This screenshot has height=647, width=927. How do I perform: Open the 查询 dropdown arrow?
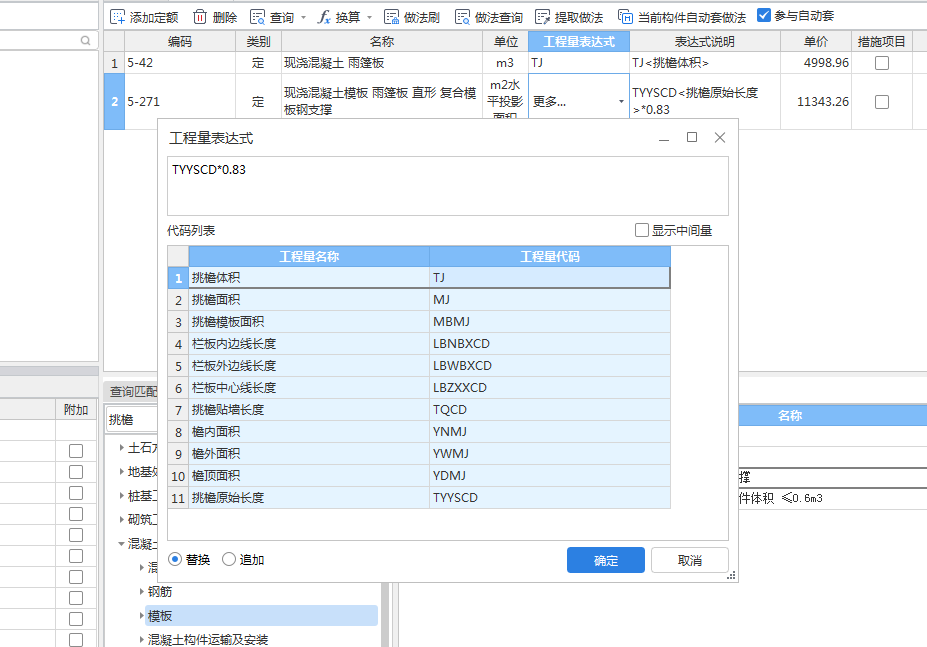click(x=303, y=18)
